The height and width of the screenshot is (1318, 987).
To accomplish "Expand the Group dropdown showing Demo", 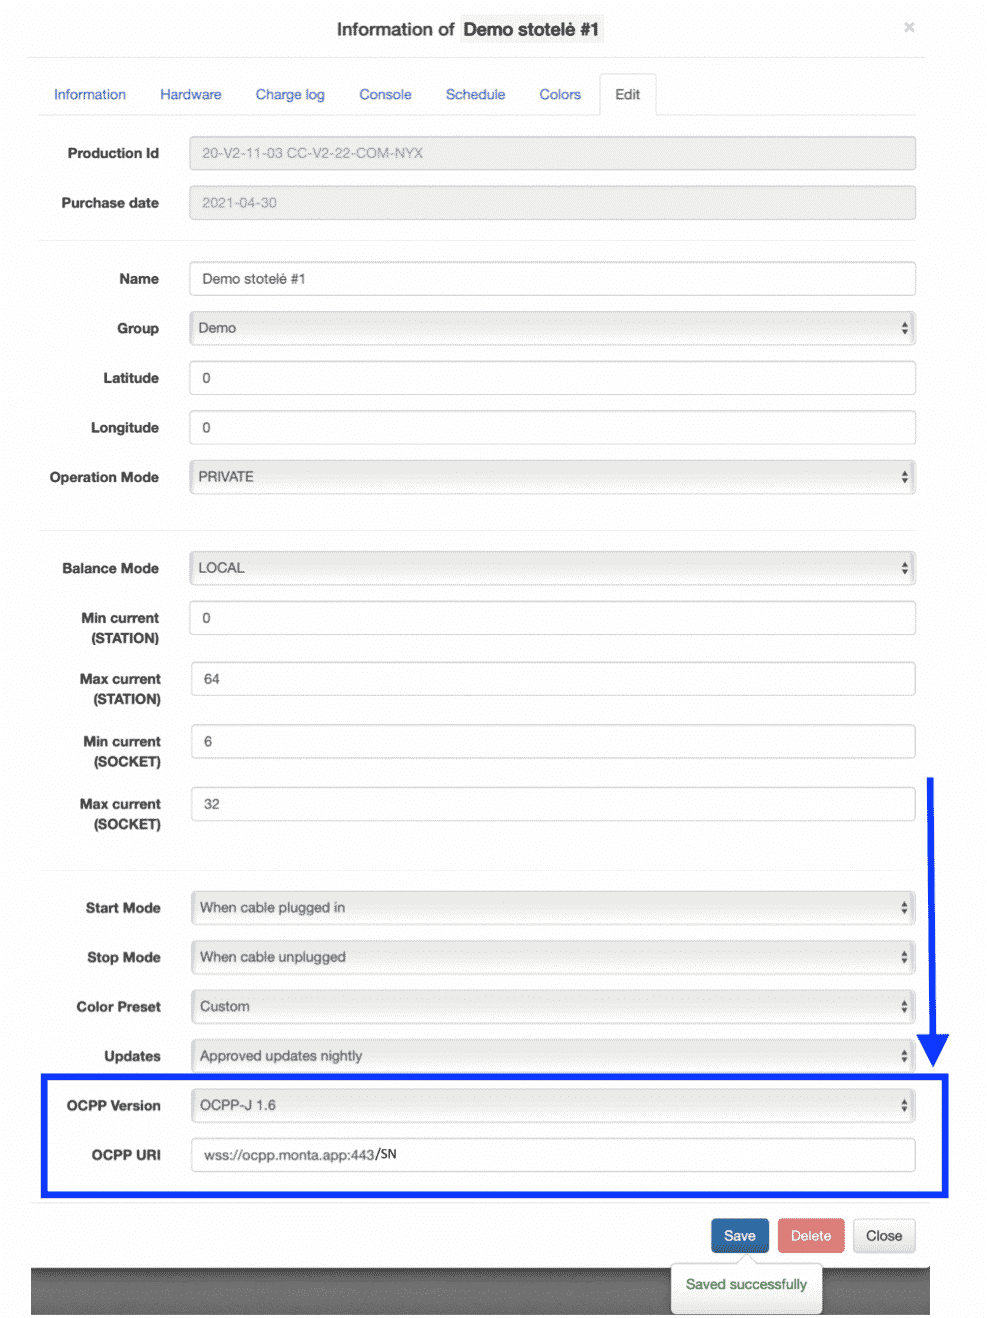I will tap(553, 328).
